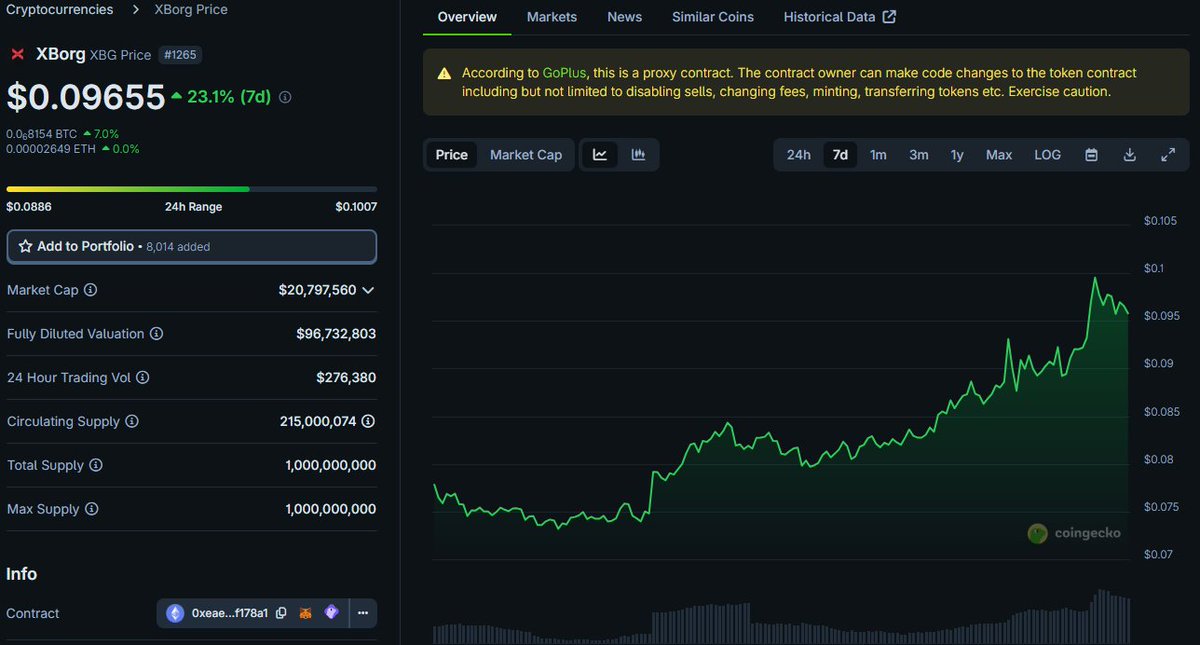Image resolution: width=1200 pixels, height=645 pixels.
Task: Click the $0.09655 price value
Action: [x=86, y=97]
